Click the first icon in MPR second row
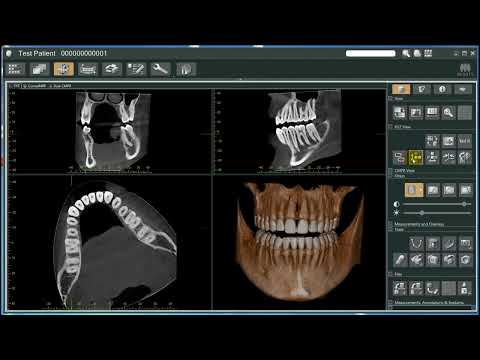The width and height of the screenshot is (480, 360). point(399,157)
